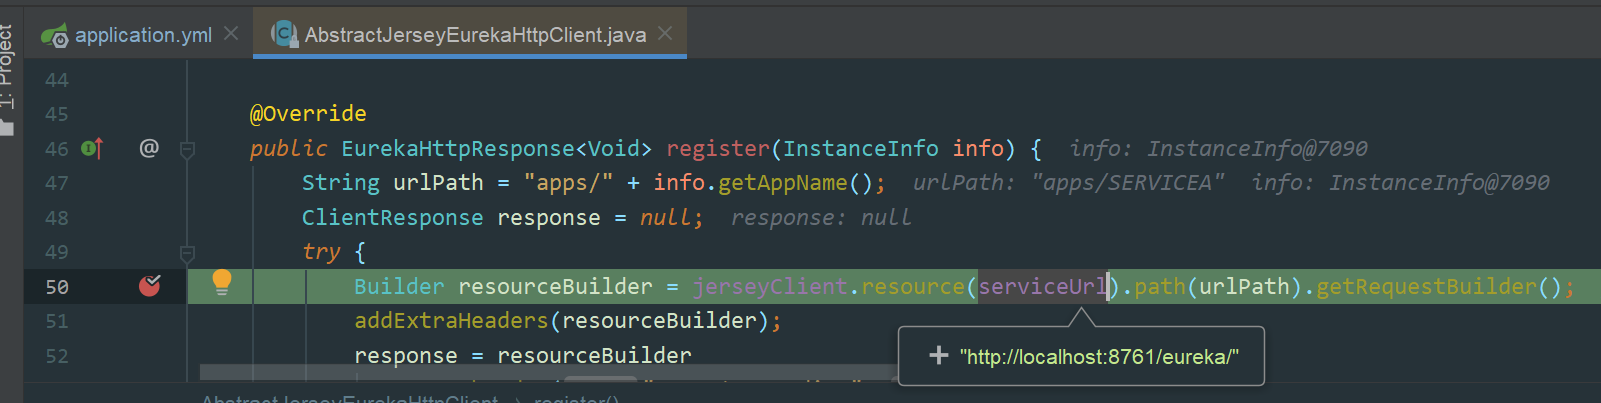
Task: Close the AbstractJerseyEurekaHttpClient.java tab
Action: (665, 34)
